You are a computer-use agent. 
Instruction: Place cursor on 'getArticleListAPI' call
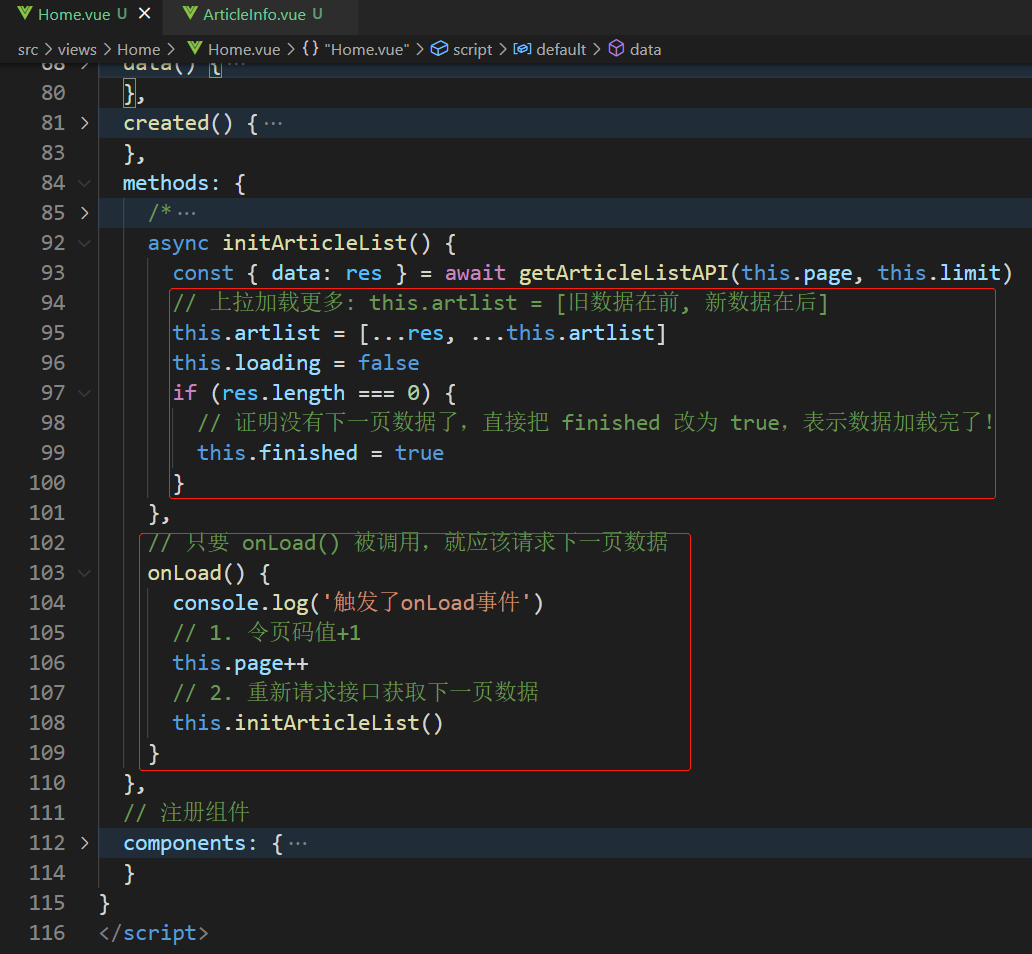click(x=624, y=273)
